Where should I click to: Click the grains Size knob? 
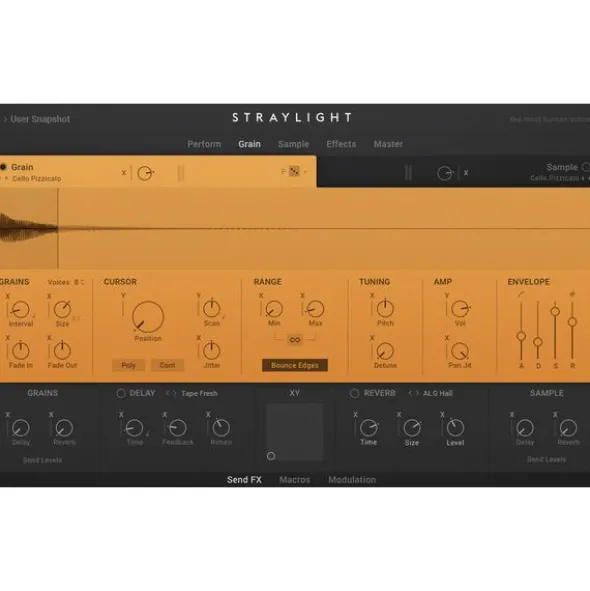point(62,310)
